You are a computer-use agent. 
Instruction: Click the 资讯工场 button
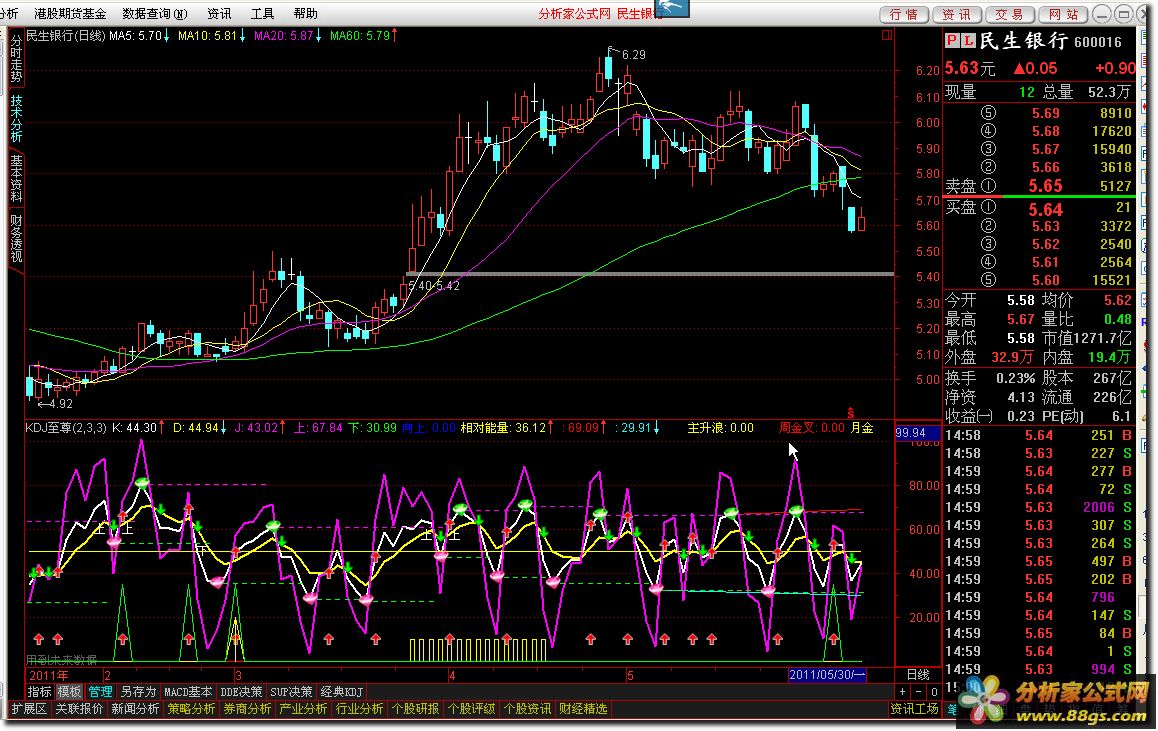point(914,709)
